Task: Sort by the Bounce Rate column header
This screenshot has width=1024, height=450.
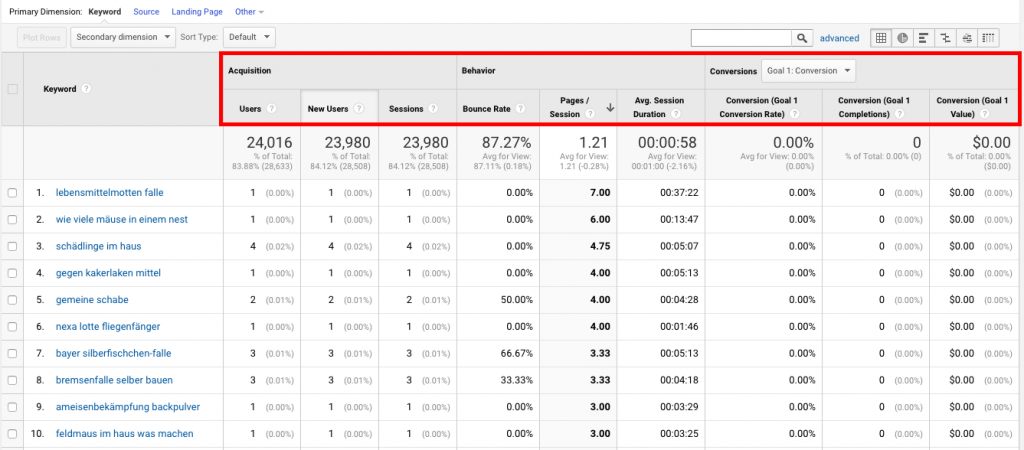Action: 486,109
